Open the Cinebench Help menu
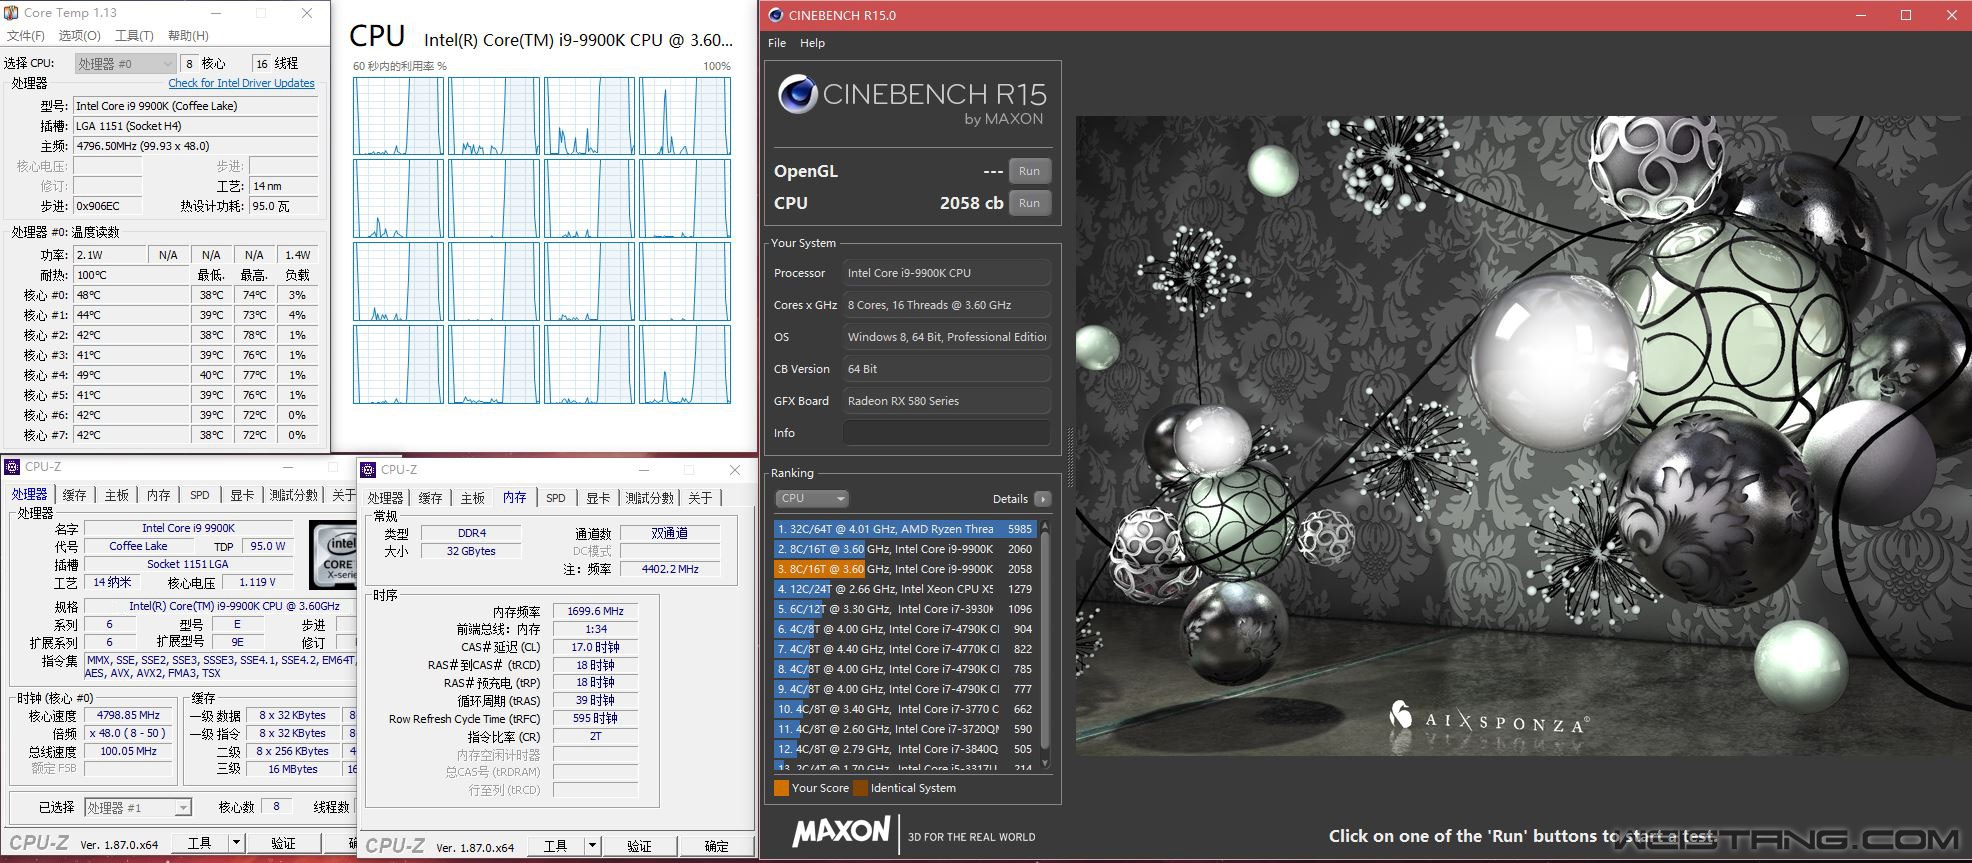This screenshot has height=863, width=1972. (x=813, y=43)
